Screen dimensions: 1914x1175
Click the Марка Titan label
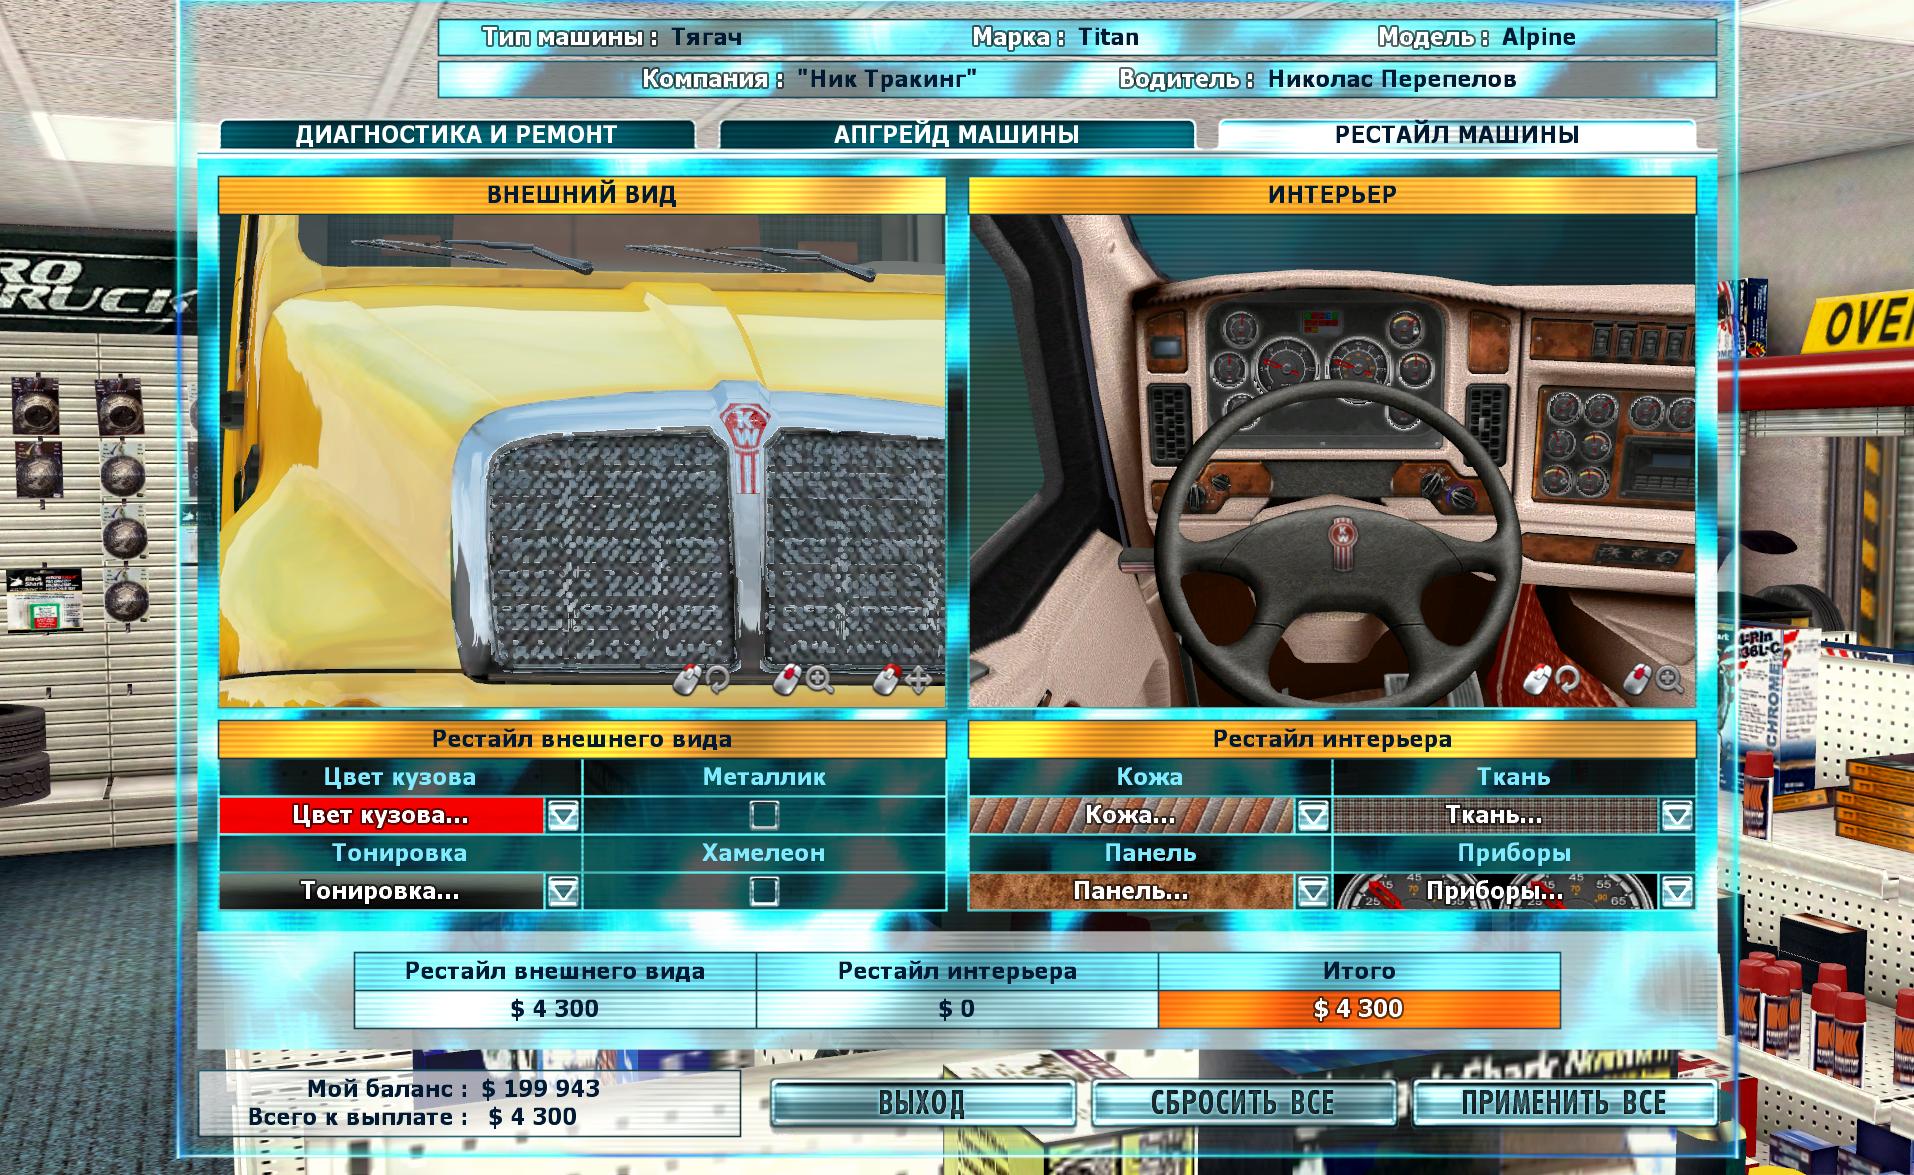tap(1055, 37)
